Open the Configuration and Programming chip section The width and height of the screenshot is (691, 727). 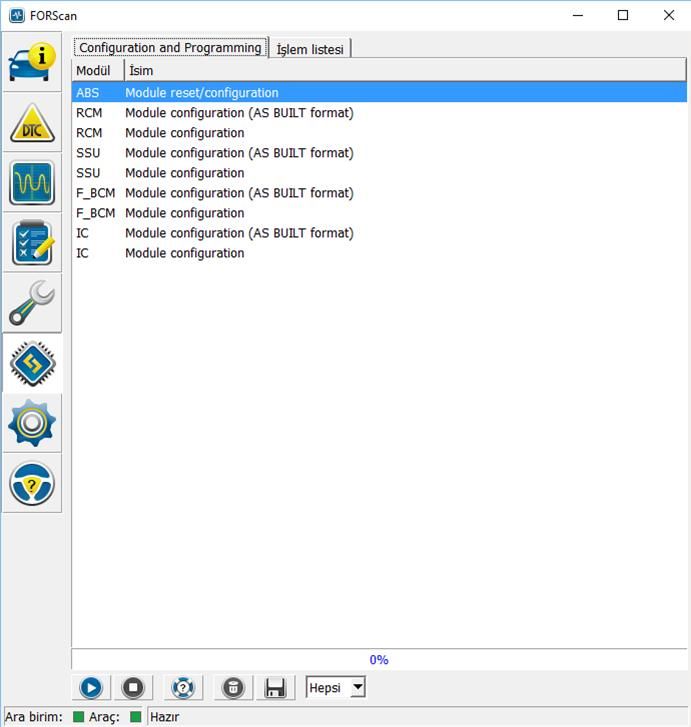[32, 363]
